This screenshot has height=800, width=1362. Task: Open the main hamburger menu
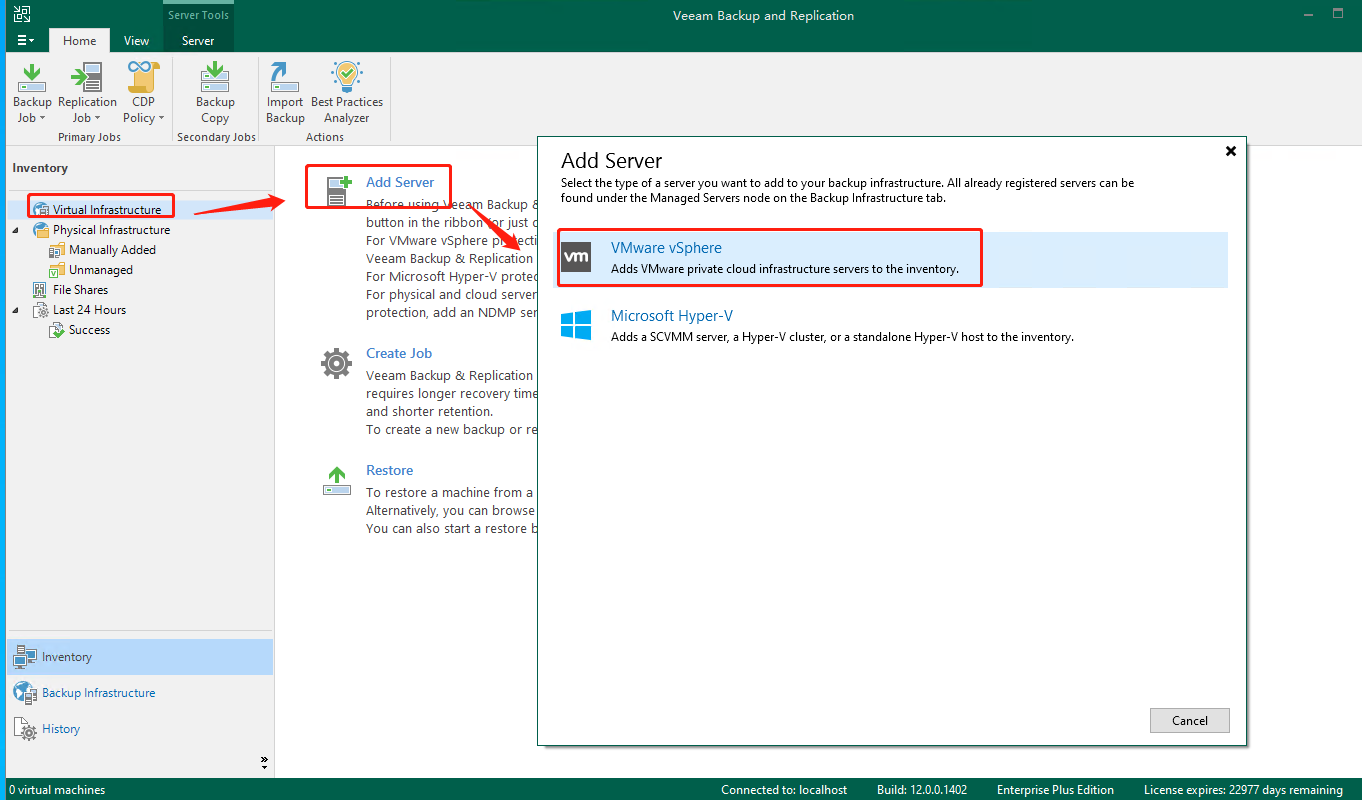[26, 41]
